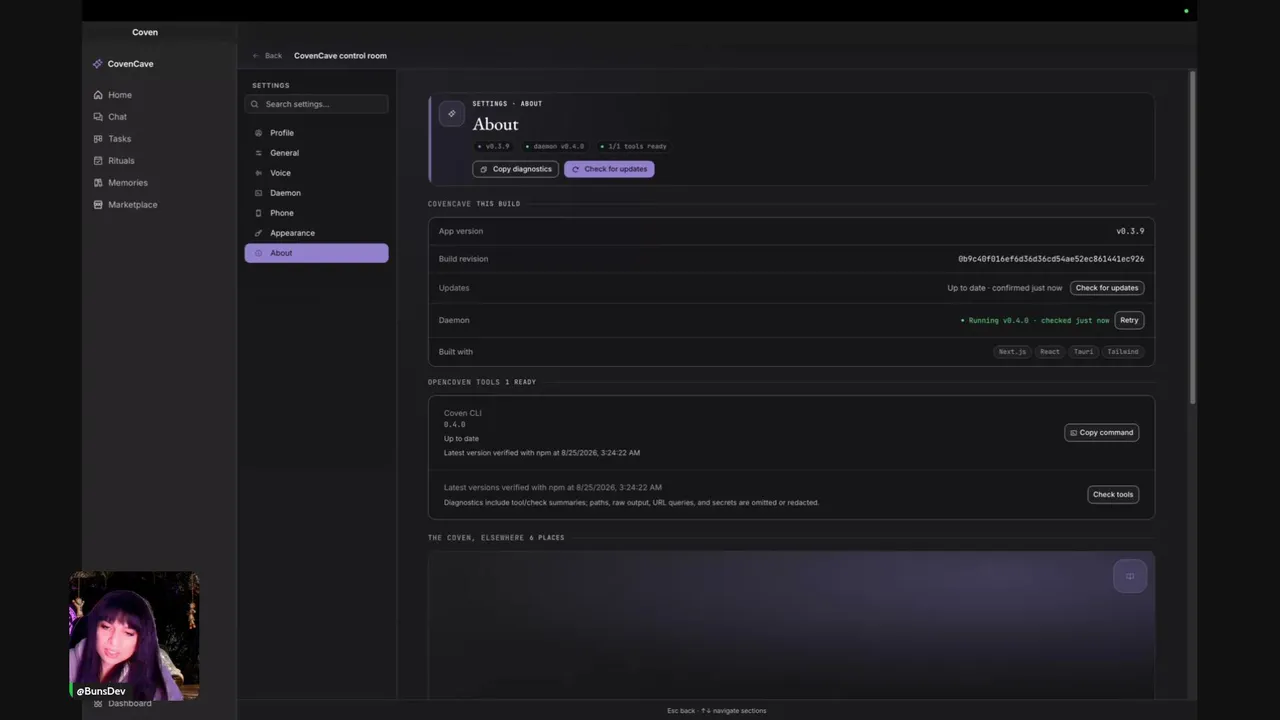1280x720 pixels.
Task: Click the About header badge icon
Action: (x=452, y=114)
